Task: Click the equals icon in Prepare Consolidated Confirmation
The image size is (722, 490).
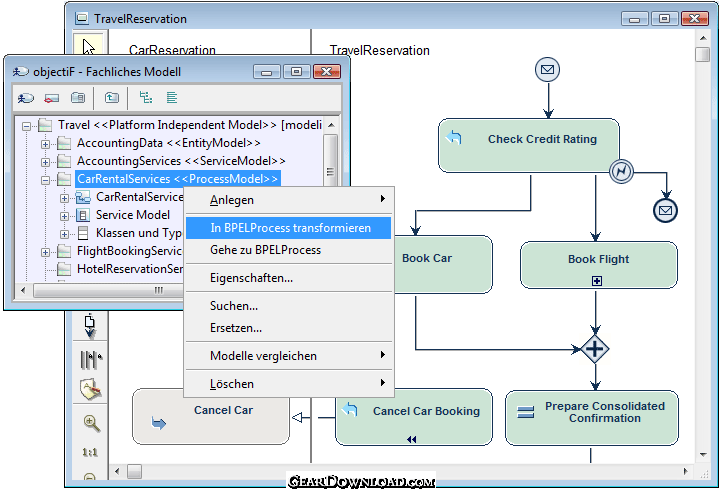Action: coord(526,412)
